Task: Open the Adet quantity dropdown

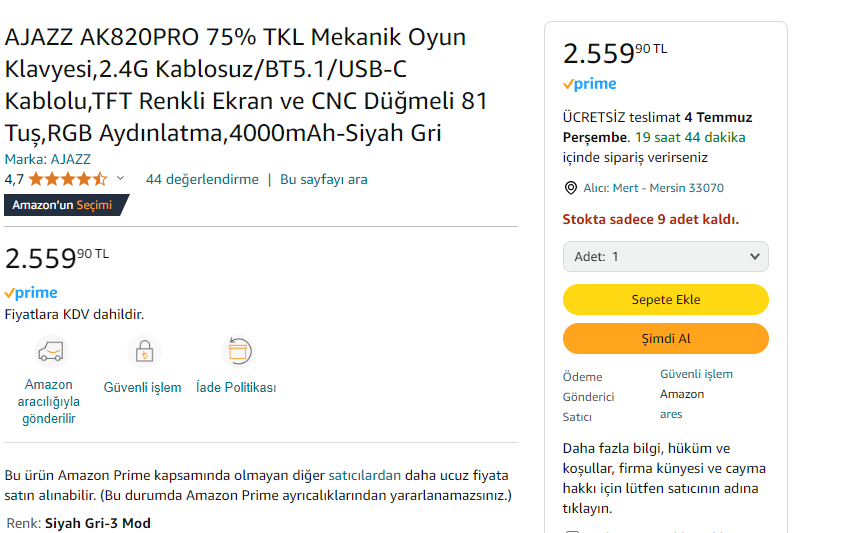Action: 666,256
